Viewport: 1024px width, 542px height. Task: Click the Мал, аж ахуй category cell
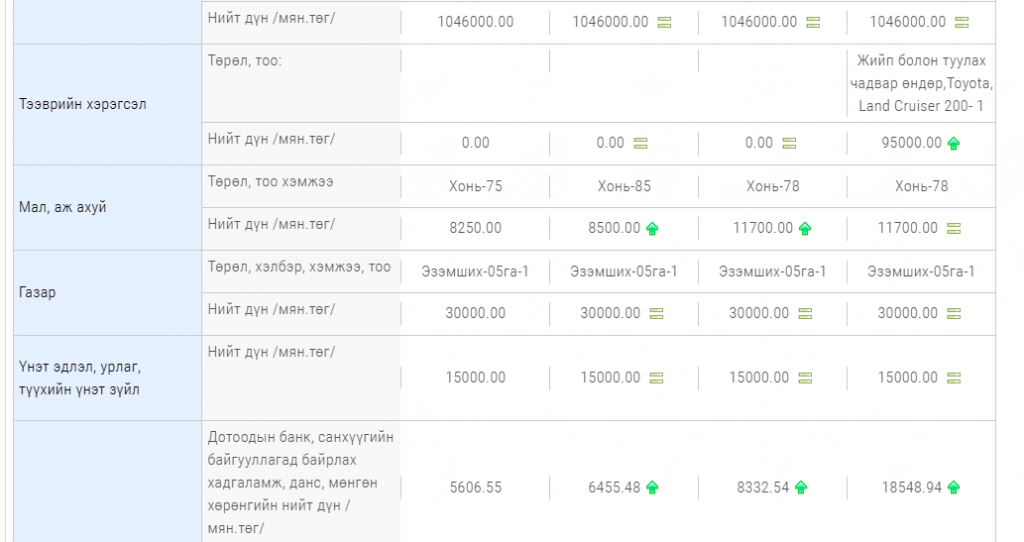[x=62, y=207]
